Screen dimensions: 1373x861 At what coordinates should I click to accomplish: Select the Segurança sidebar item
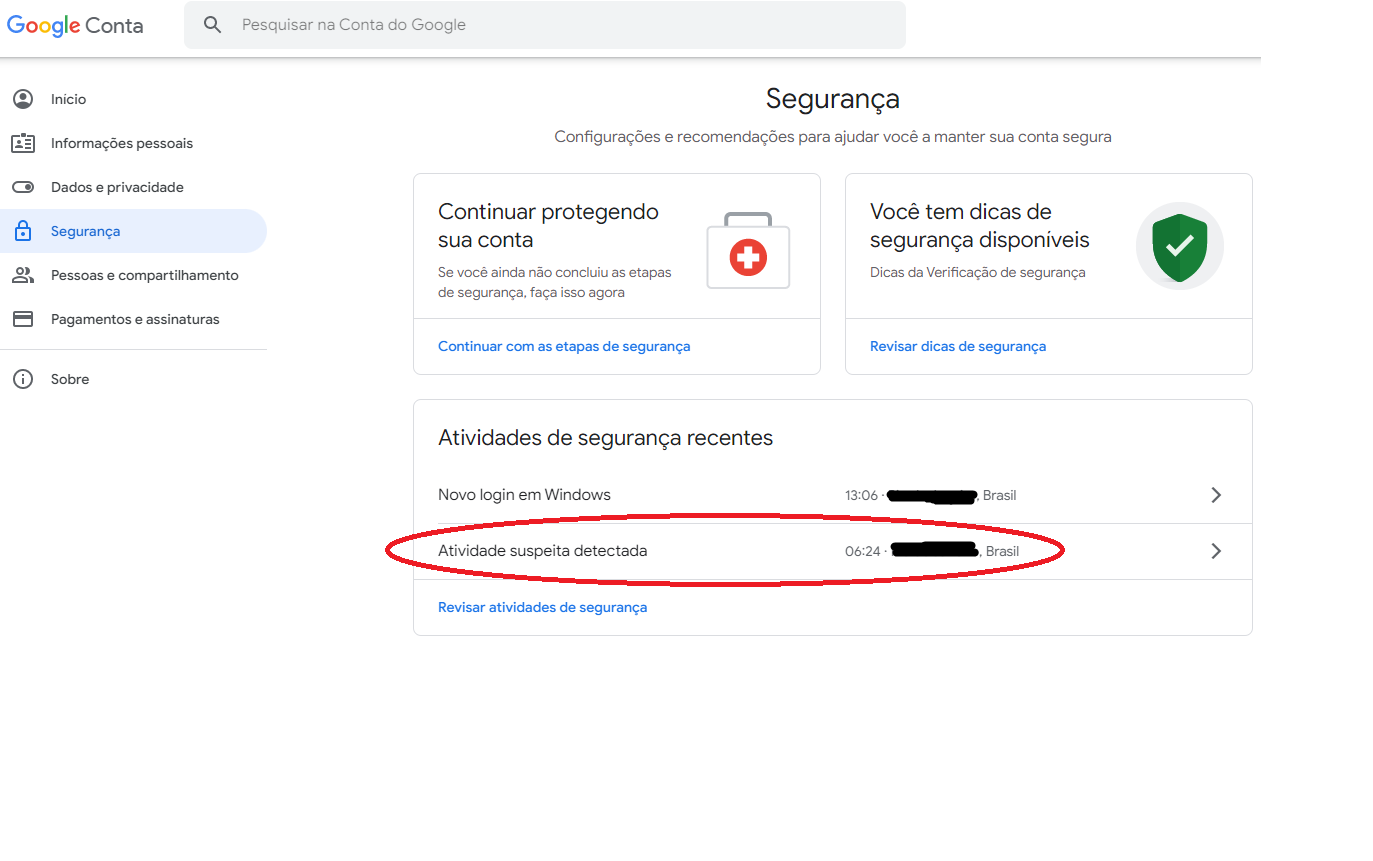coord(134,231)
